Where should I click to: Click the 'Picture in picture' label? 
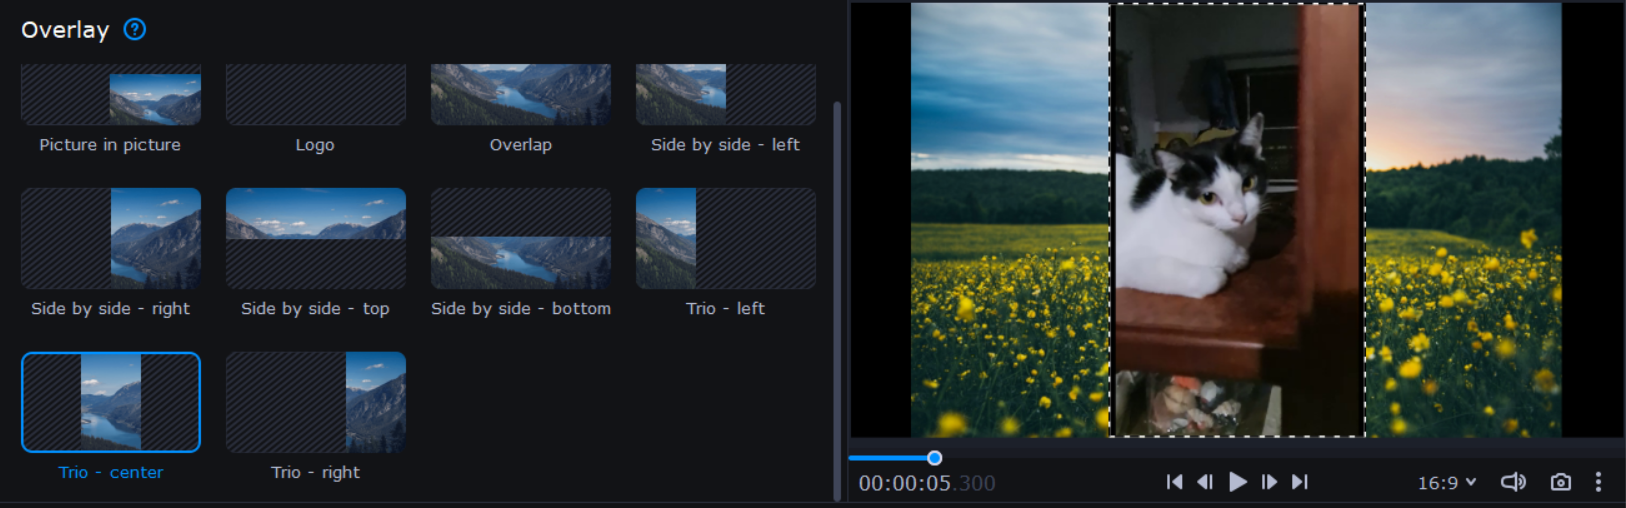110,145
